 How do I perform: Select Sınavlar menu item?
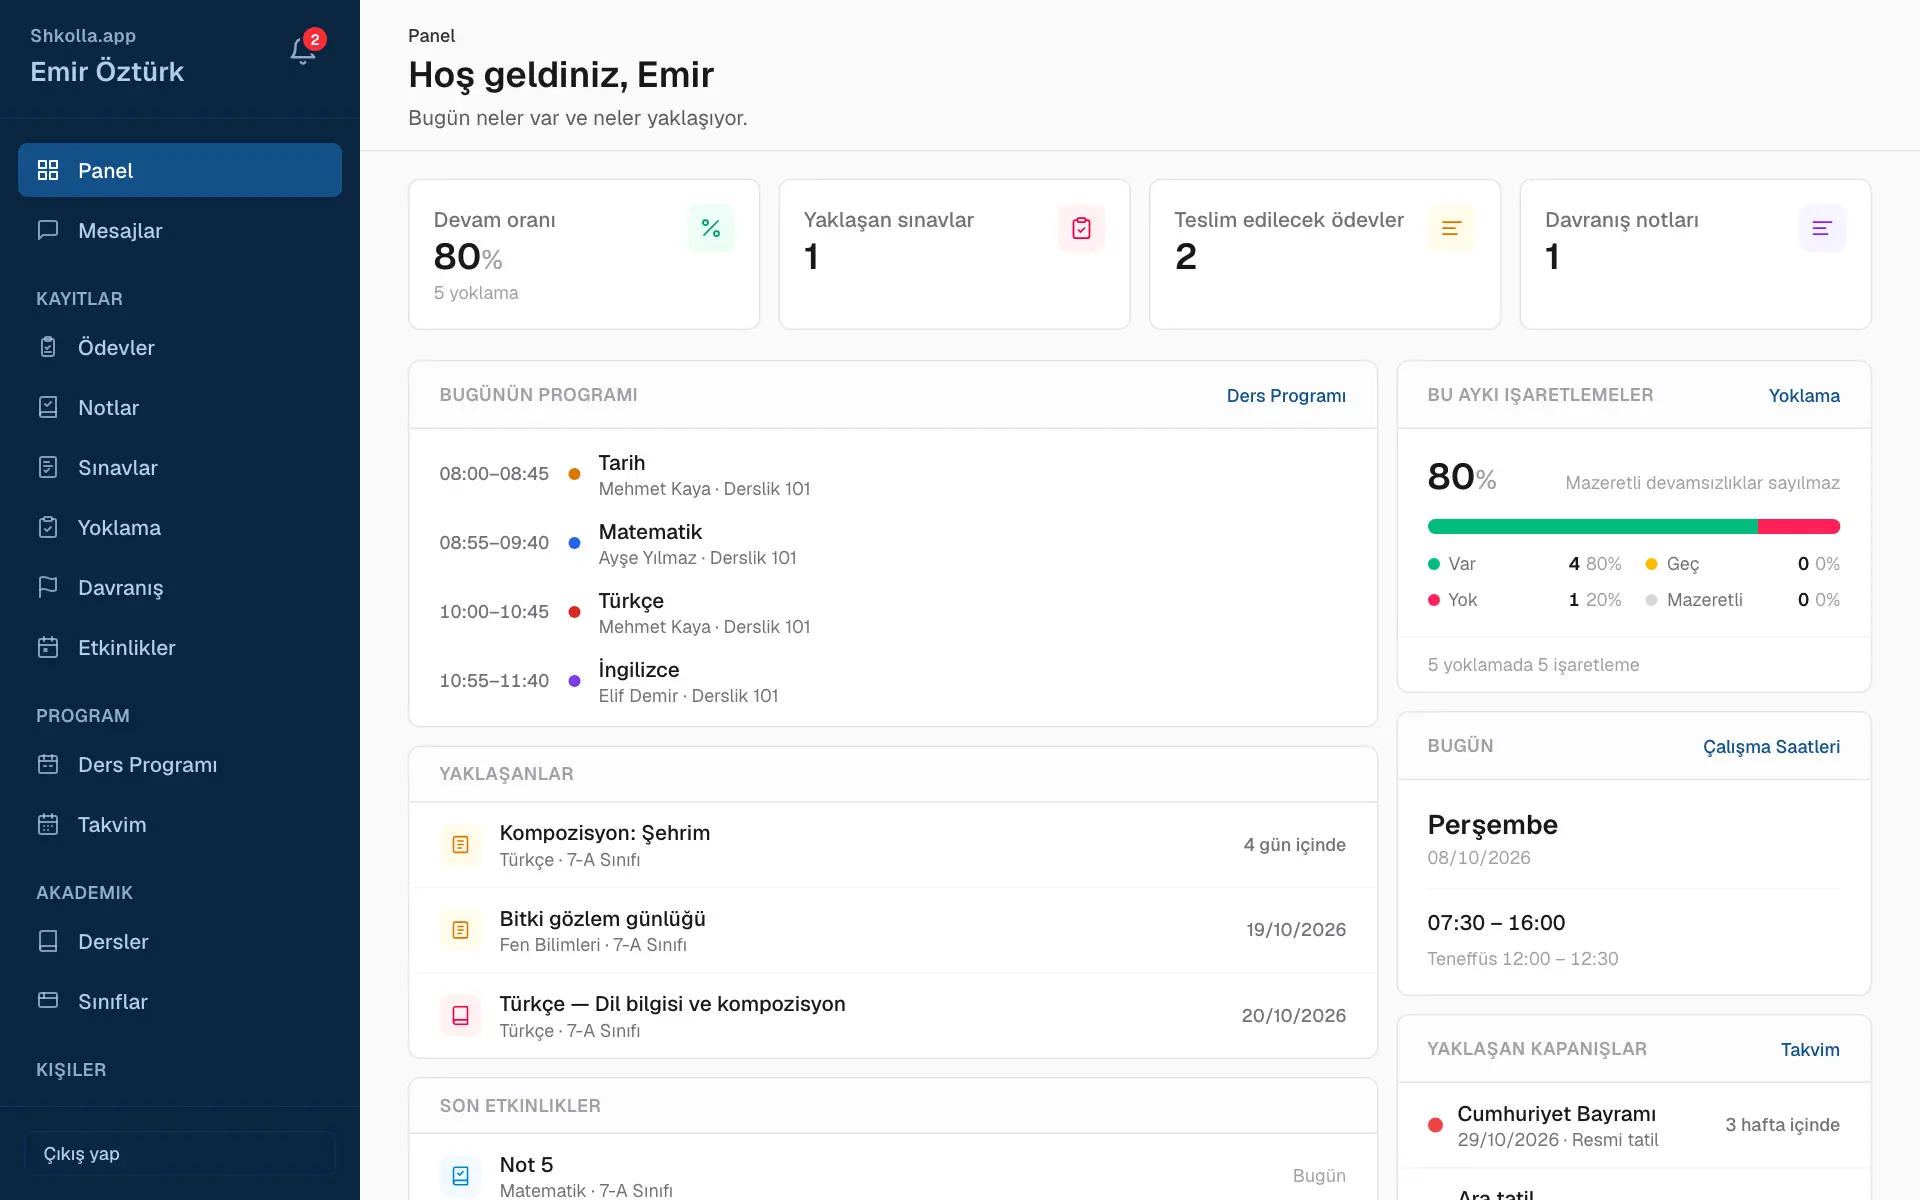180,467
